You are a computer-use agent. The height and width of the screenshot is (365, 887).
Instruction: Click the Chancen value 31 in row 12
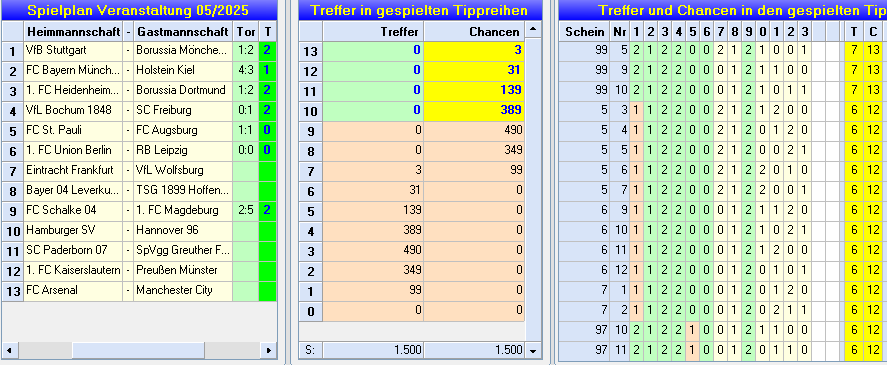(475, 71)
